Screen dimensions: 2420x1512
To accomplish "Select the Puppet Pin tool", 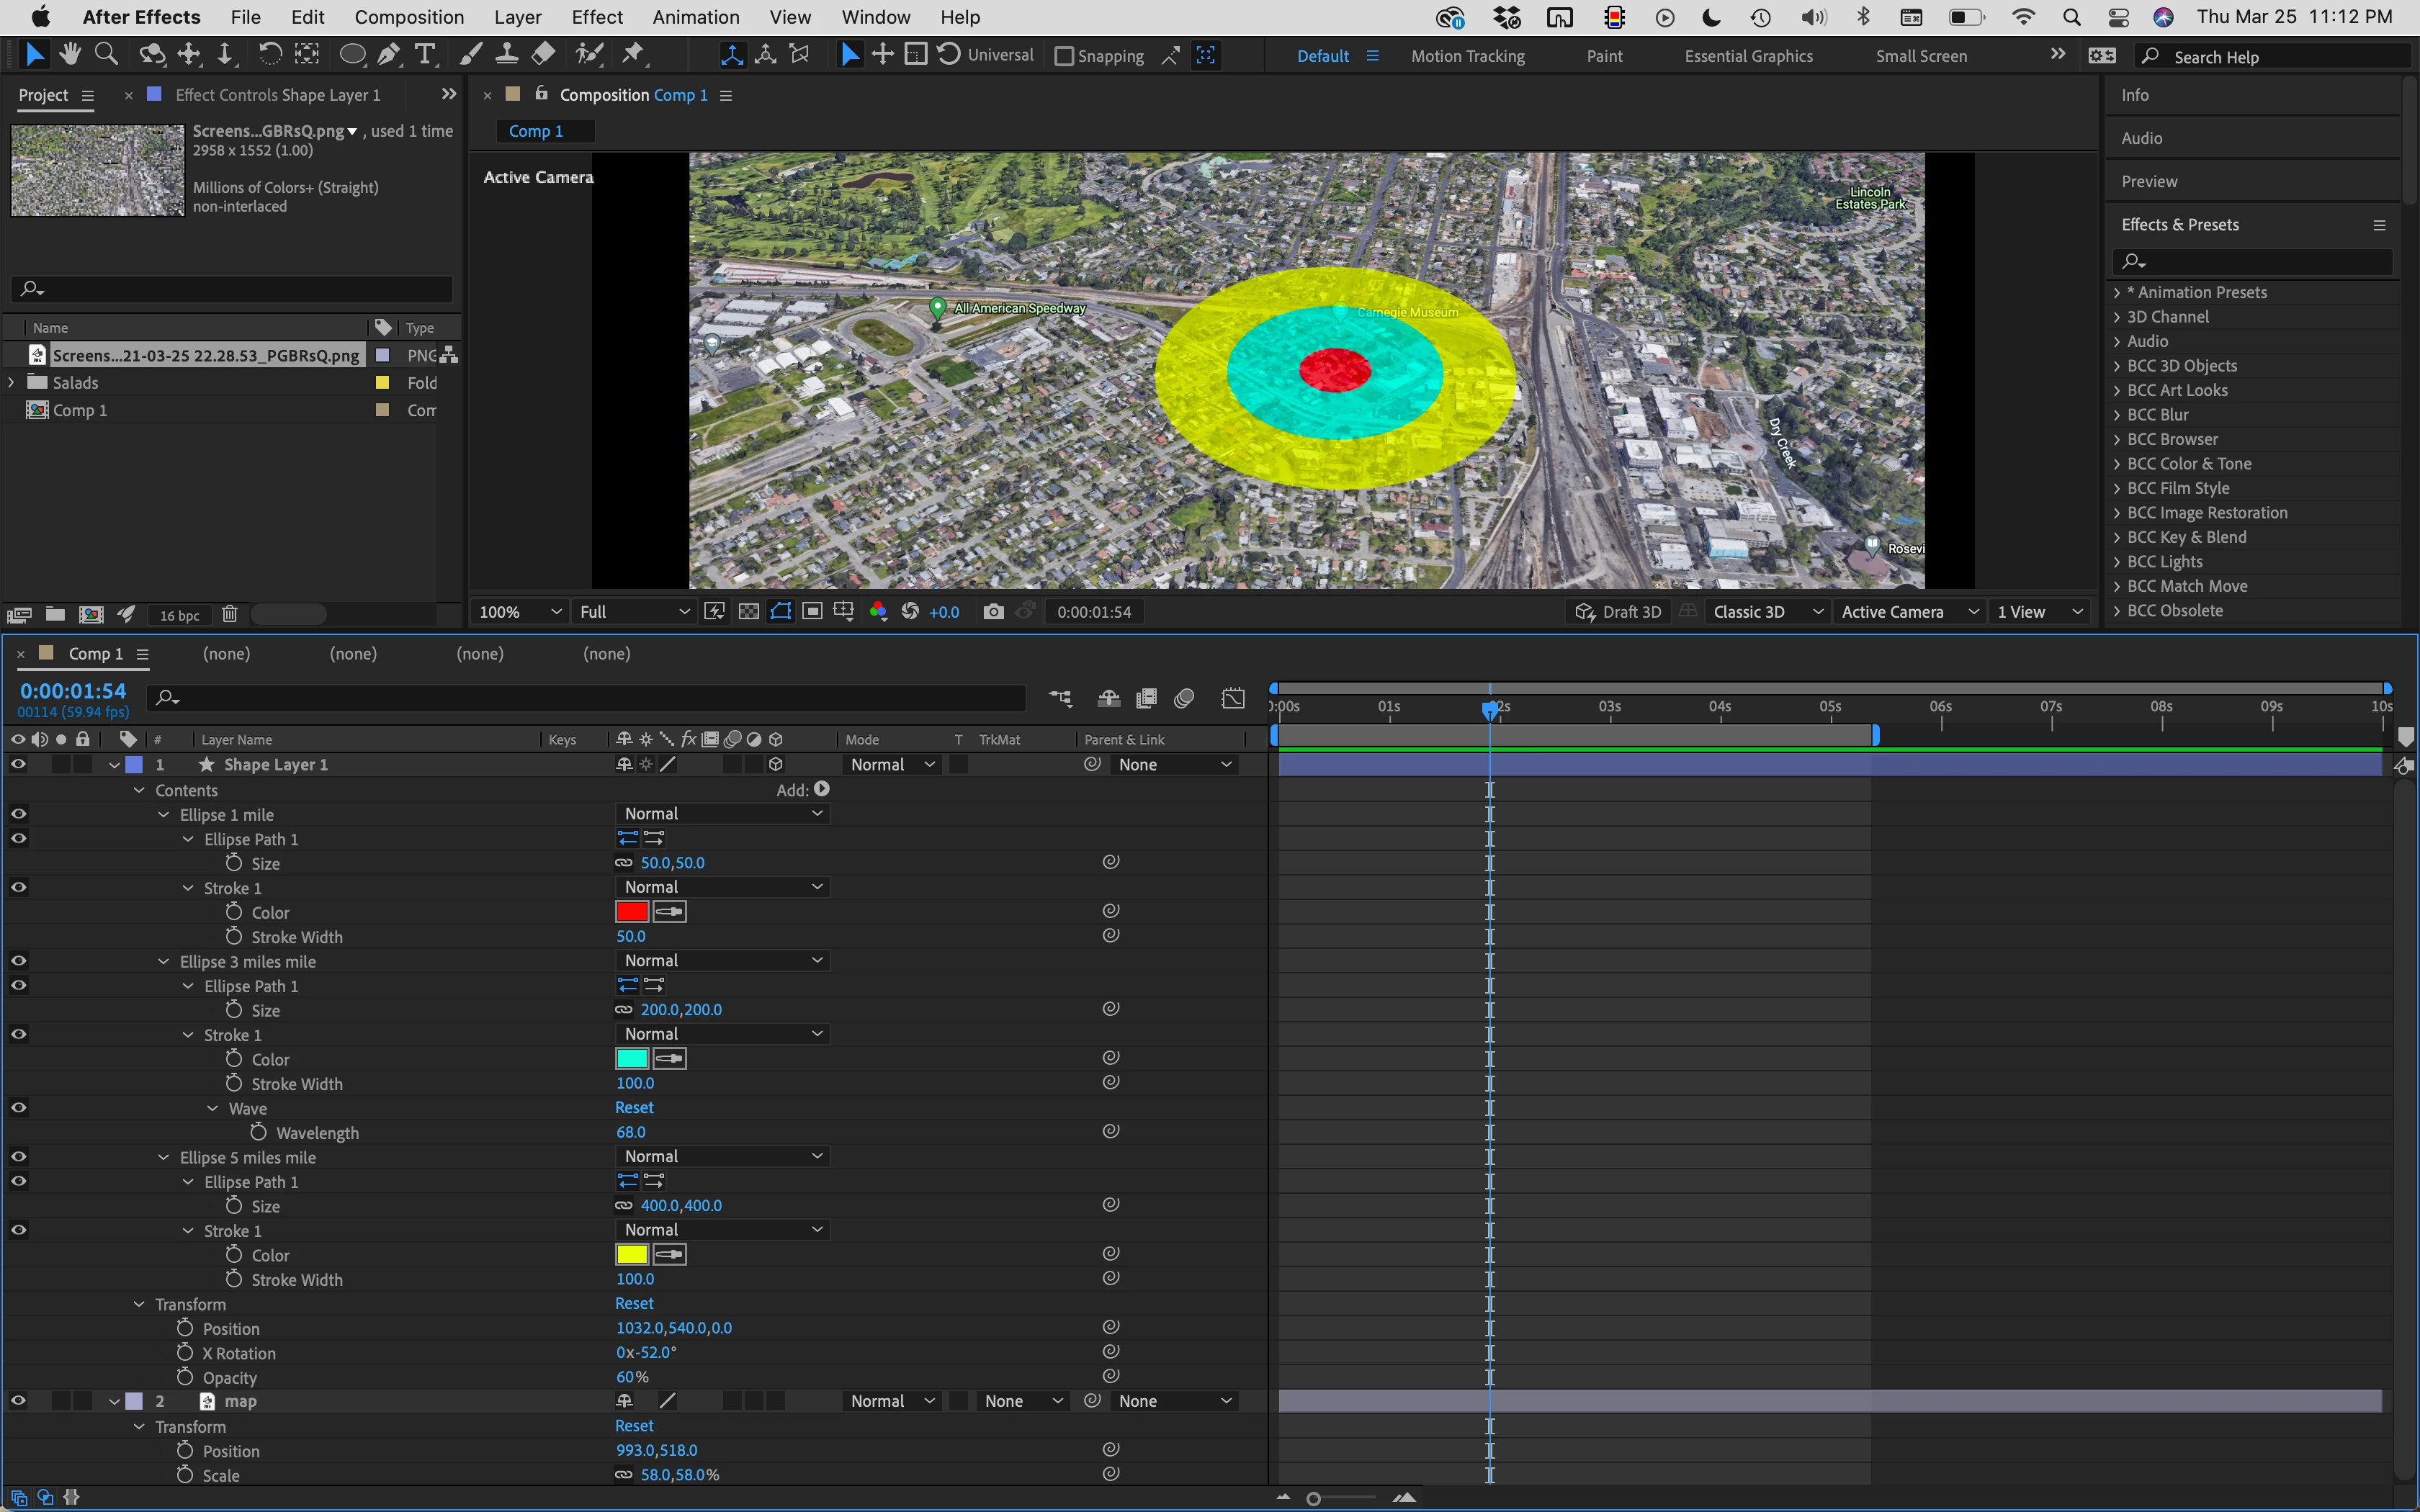I will tap(632, 55).
